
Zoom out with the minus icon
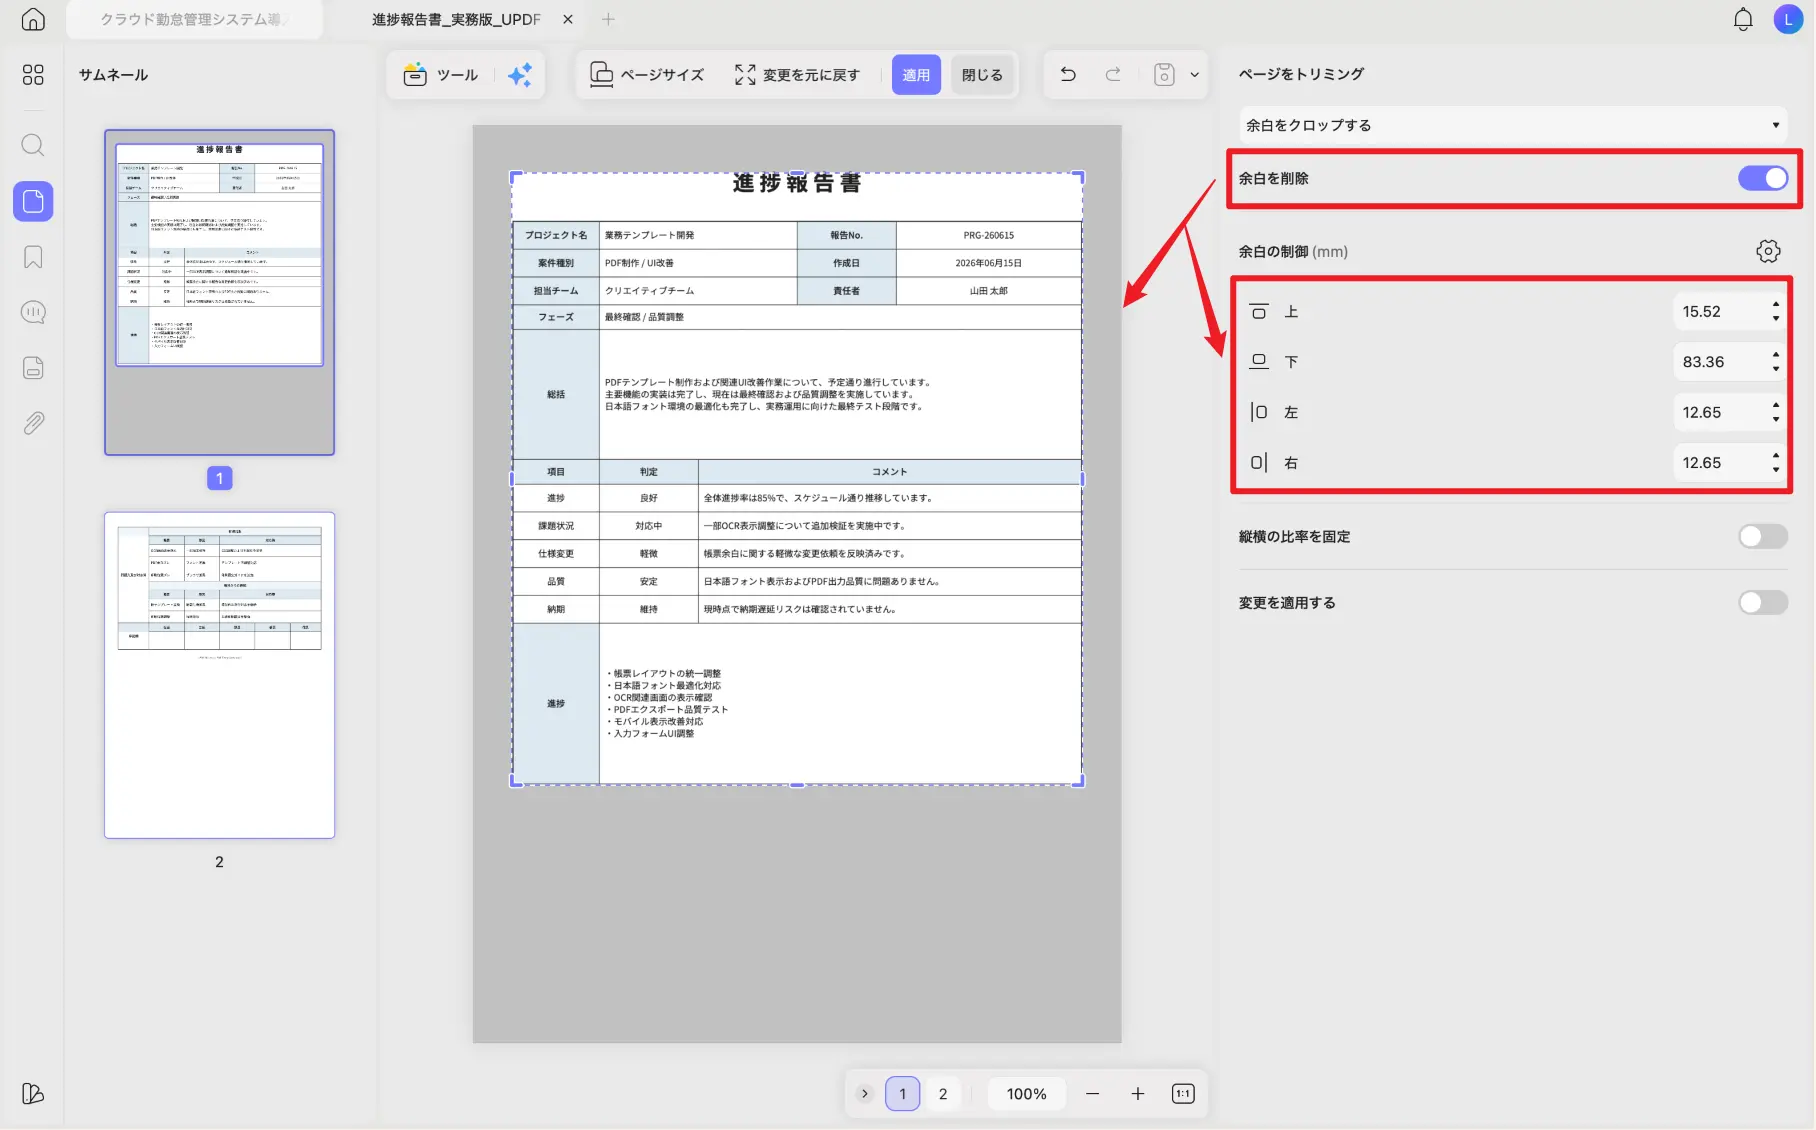pyautogui.click(x=1092, y=1094)
